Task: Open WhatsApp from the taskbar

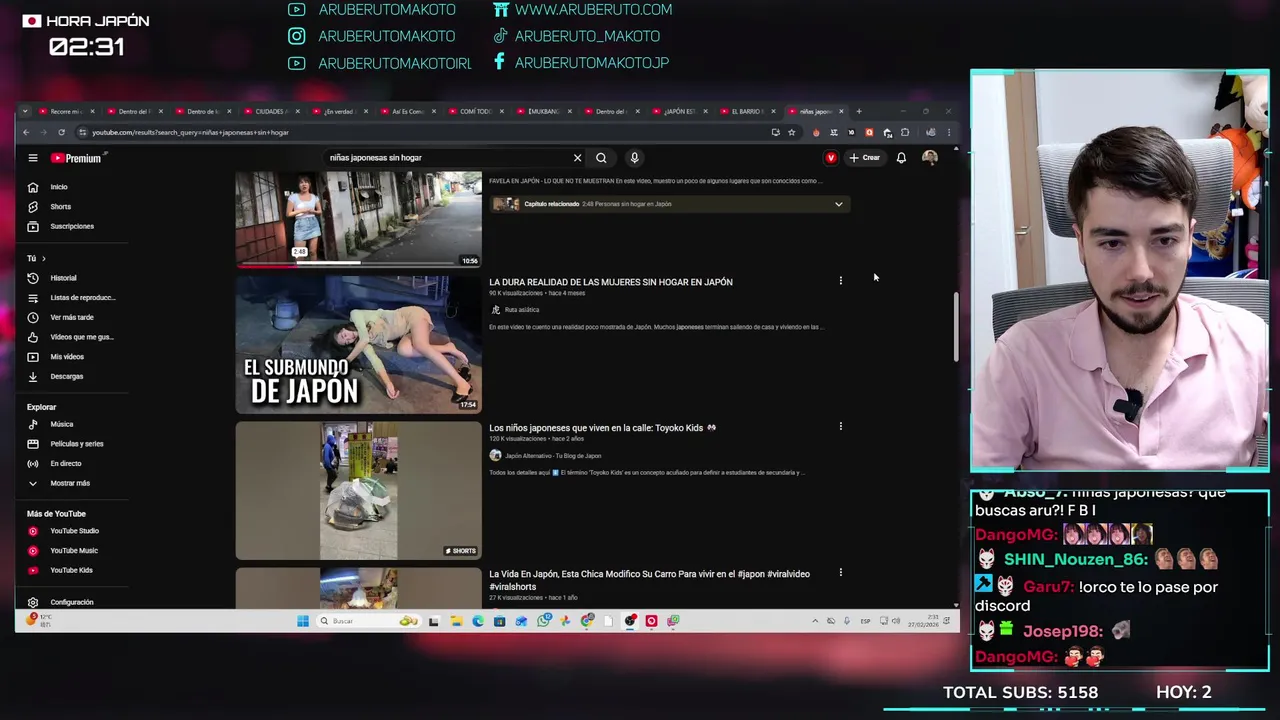Action: point(543,621)
